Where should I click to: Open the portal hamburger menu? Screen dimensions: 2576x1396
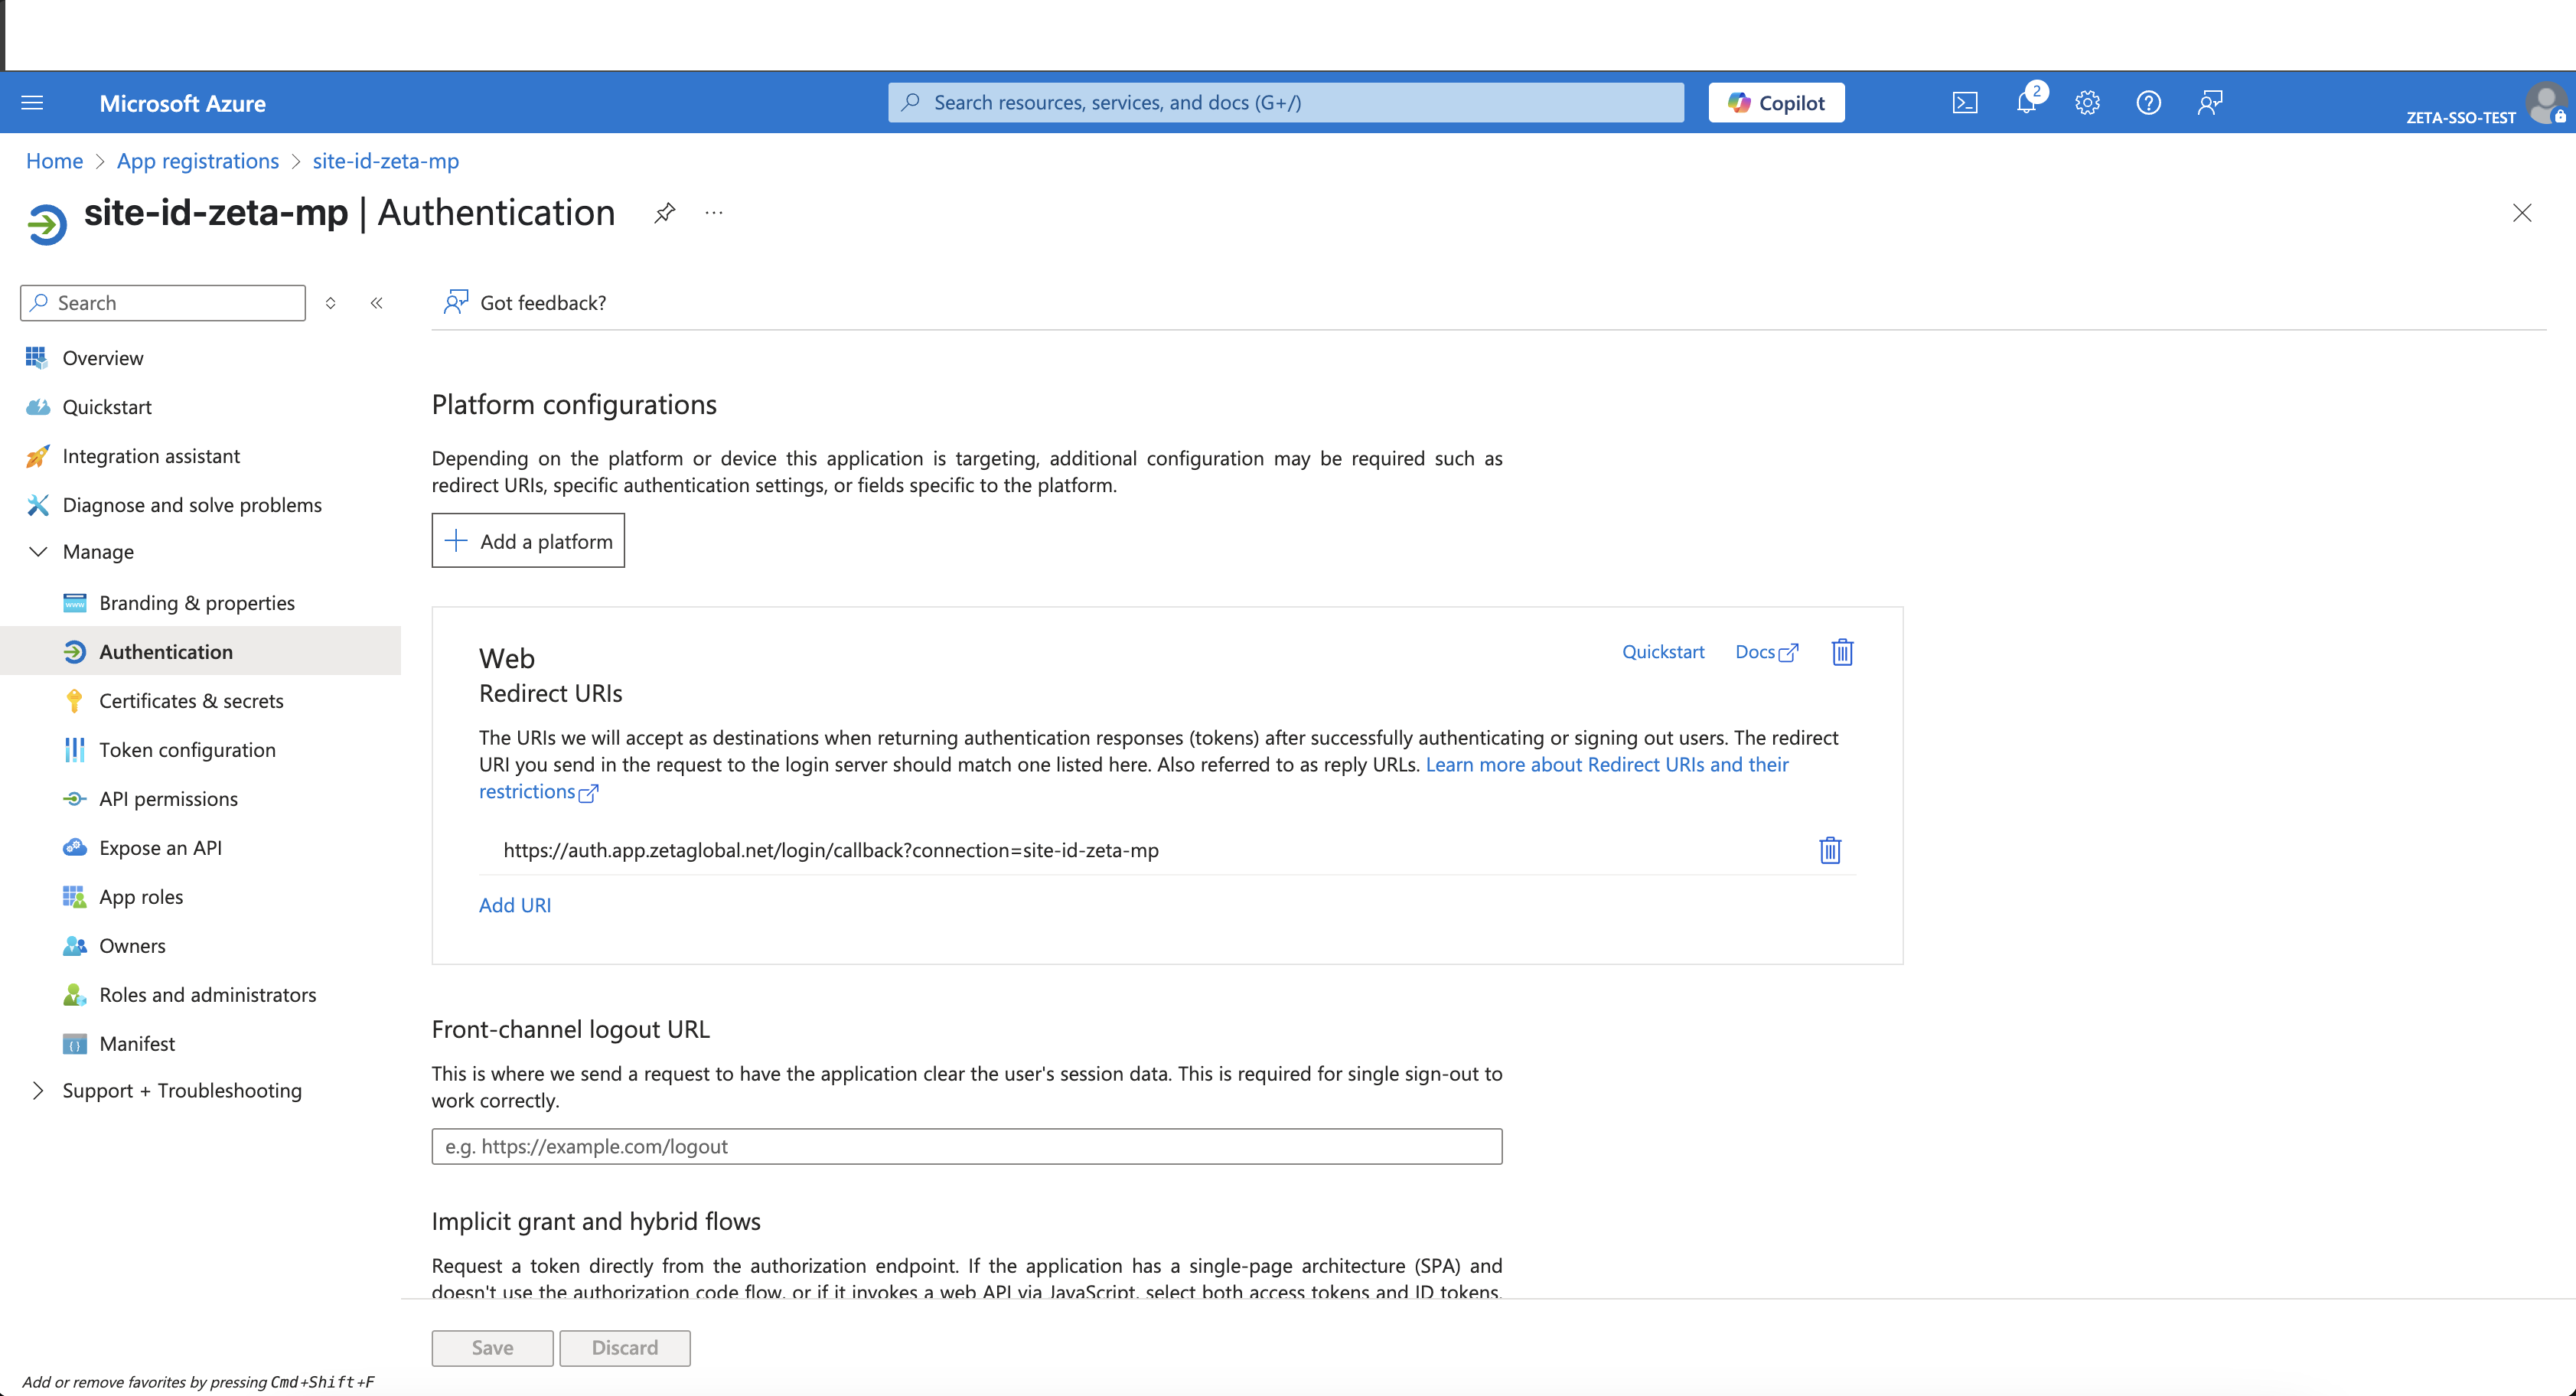[32, 101]
